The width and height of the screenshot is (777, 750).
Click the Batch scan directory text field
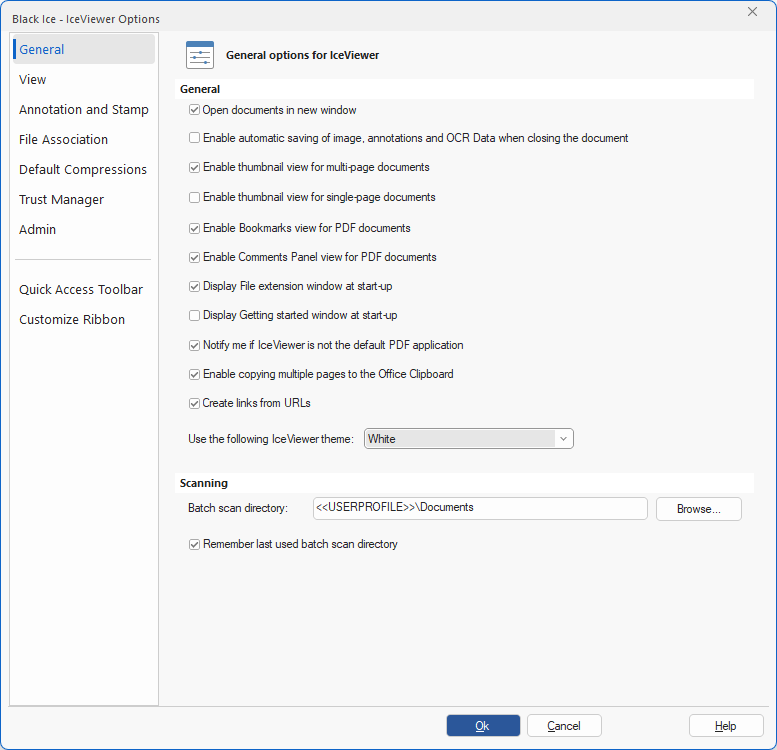[480, 508]
